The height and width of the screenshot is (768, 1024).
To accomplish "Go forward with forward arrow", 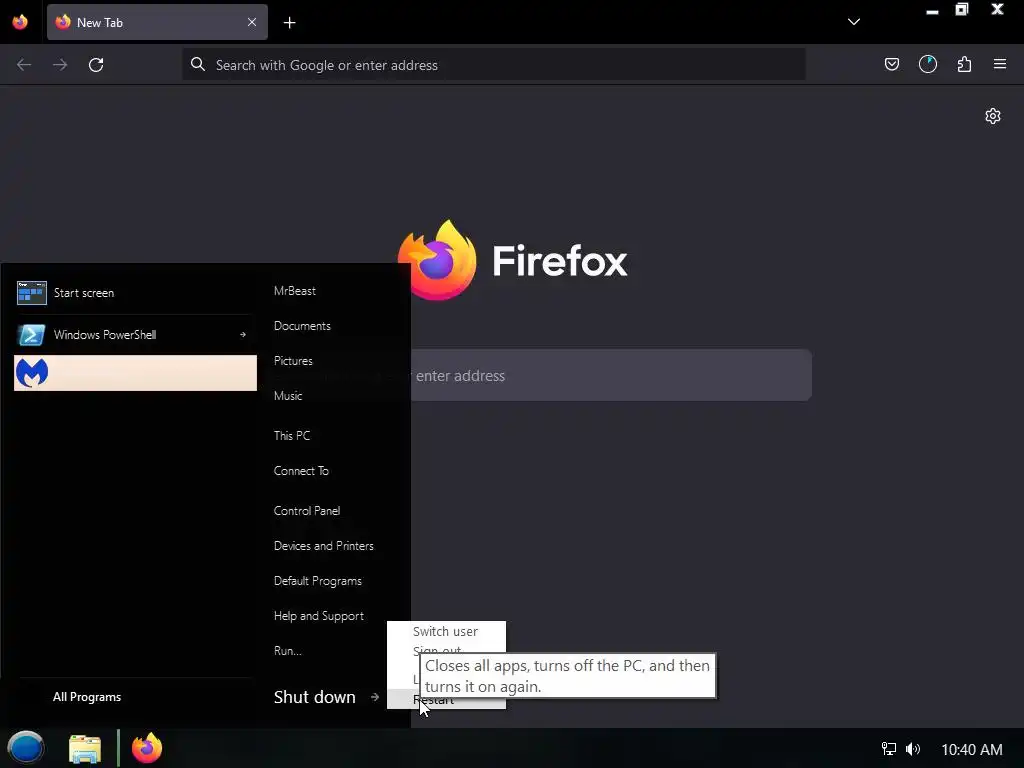I will (x=60, y=65).
